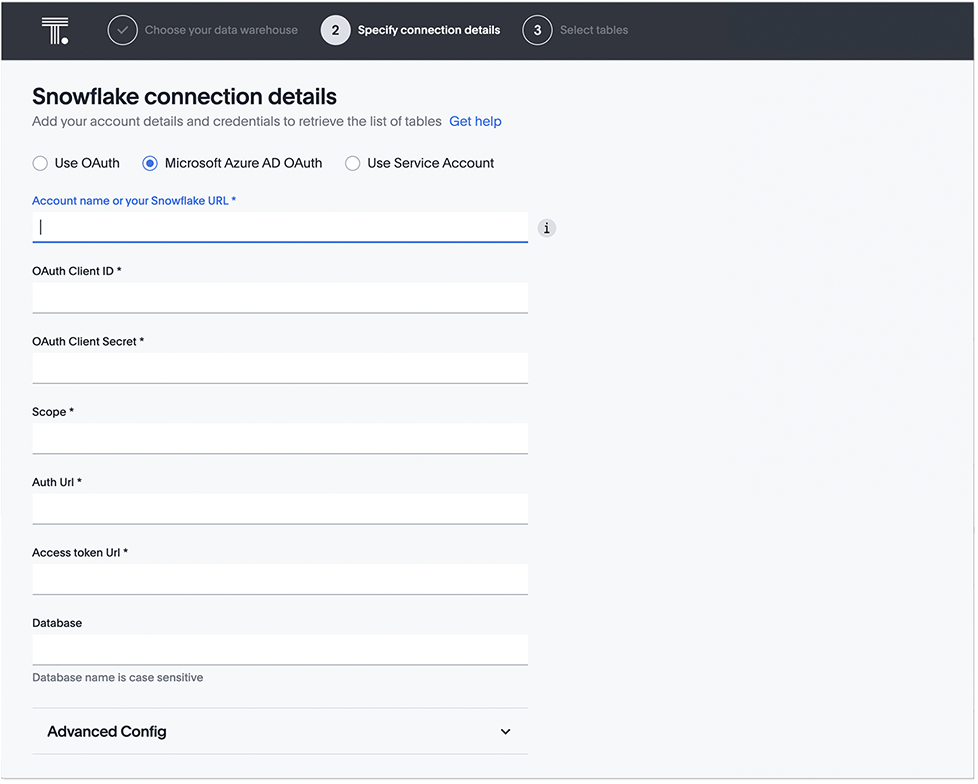Open the Get help link
978x784 pixels.
475,121
